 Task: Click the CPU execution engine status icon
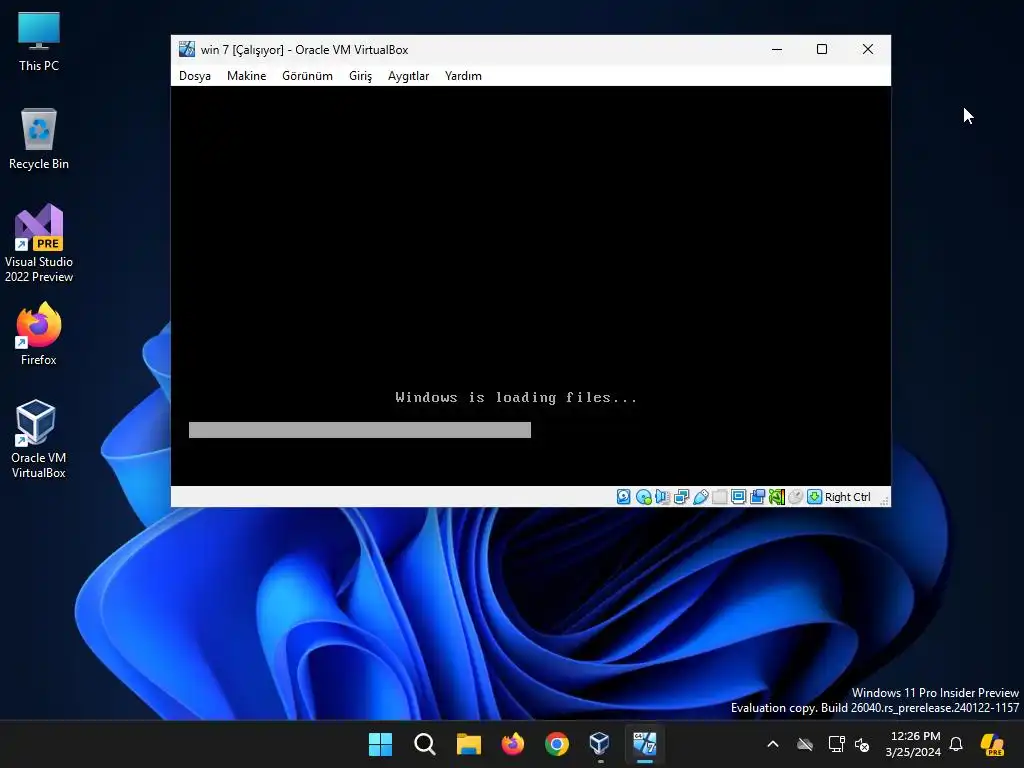tap(776, 497)
